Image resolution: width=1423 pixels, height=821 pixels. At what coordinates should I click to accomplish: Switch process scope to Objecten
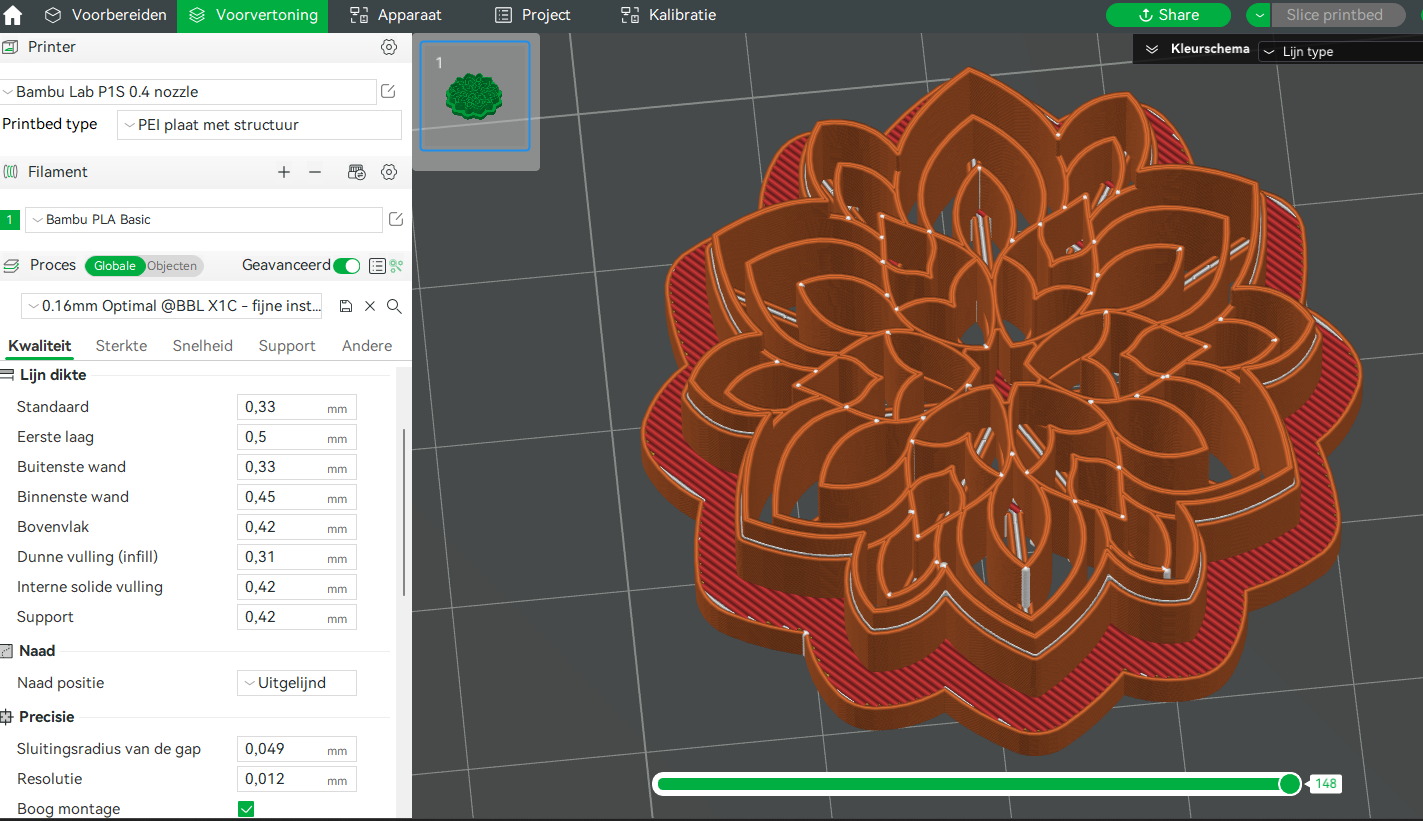[x=173, y=265]
